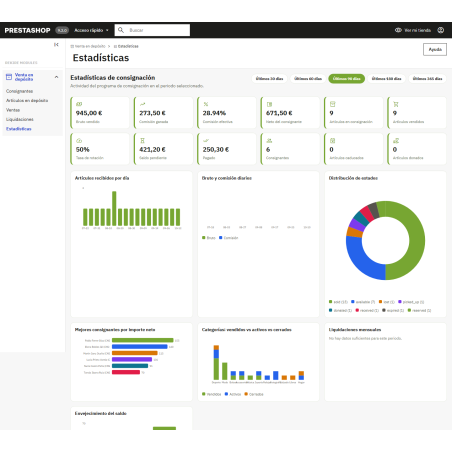The width and height of the screenshot is (452, 452).
Task: Toggle the expired legend entry
Action: click(x=393, y=311)
